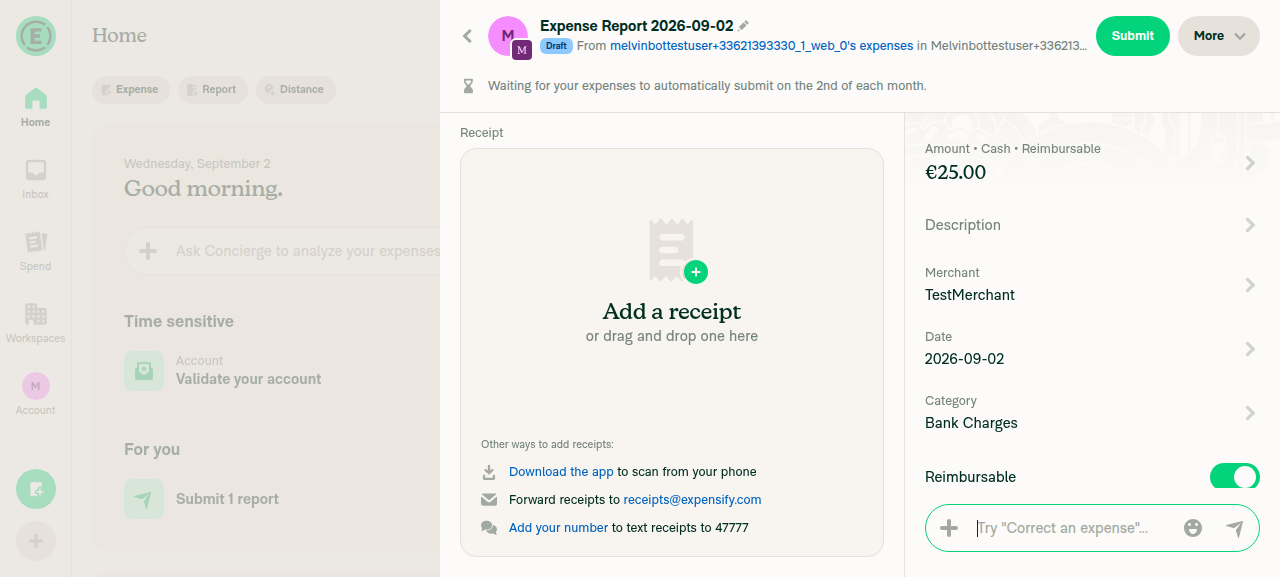1280x577 pixels.
Task: Click the send message arrow icon
Action: point(1235,528)
